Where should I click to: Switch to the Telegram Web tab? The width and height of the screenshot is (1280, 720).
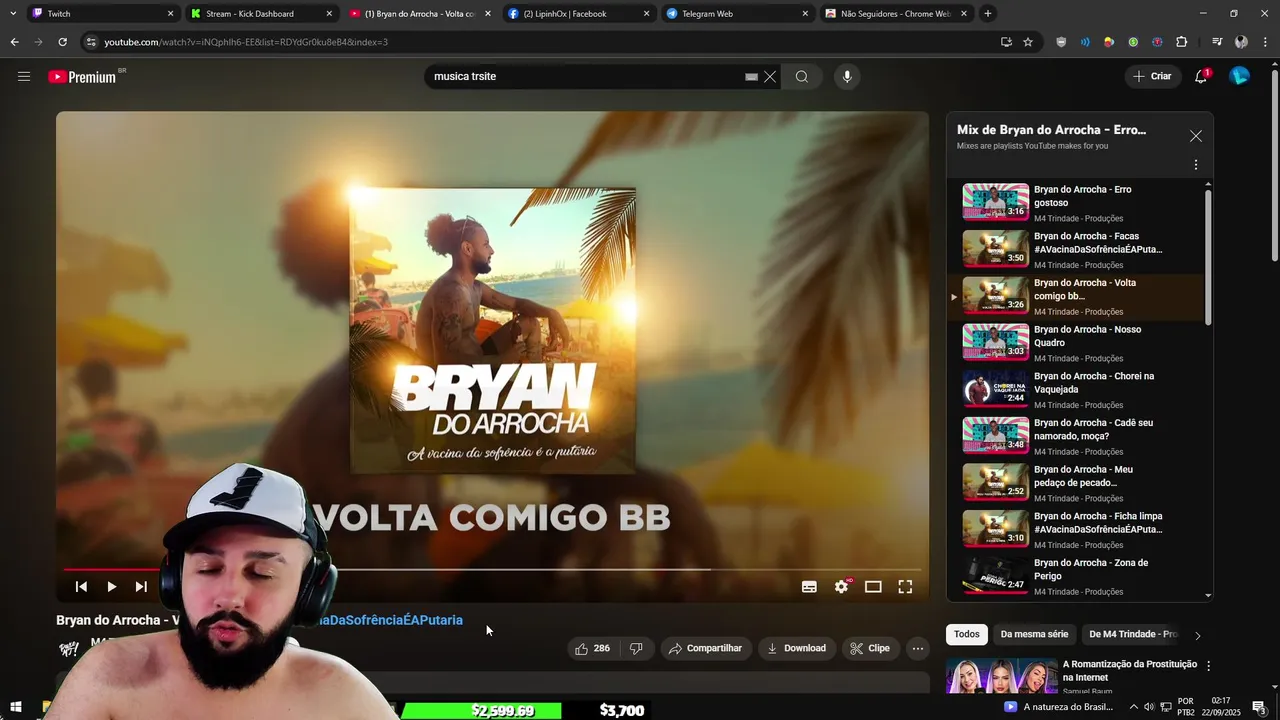(x=738, y=14)
